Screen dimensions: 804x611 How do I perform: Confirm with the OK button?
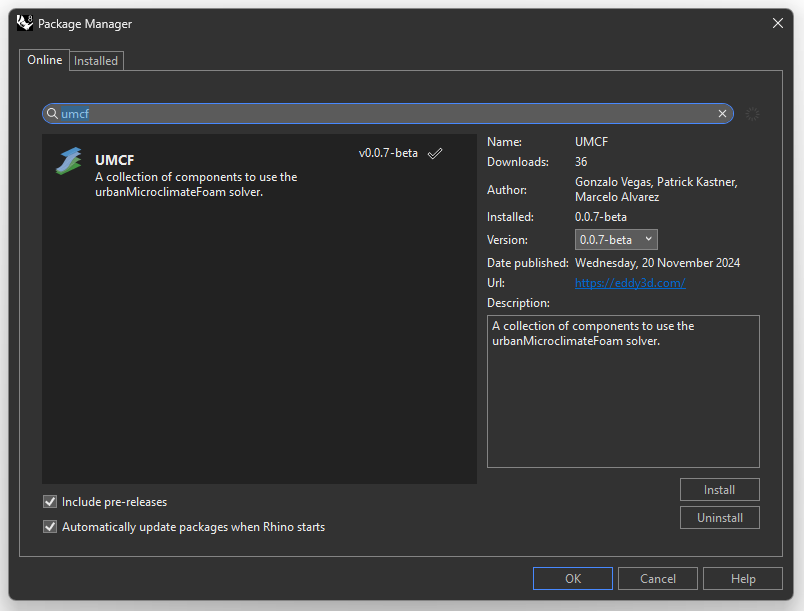572,579
